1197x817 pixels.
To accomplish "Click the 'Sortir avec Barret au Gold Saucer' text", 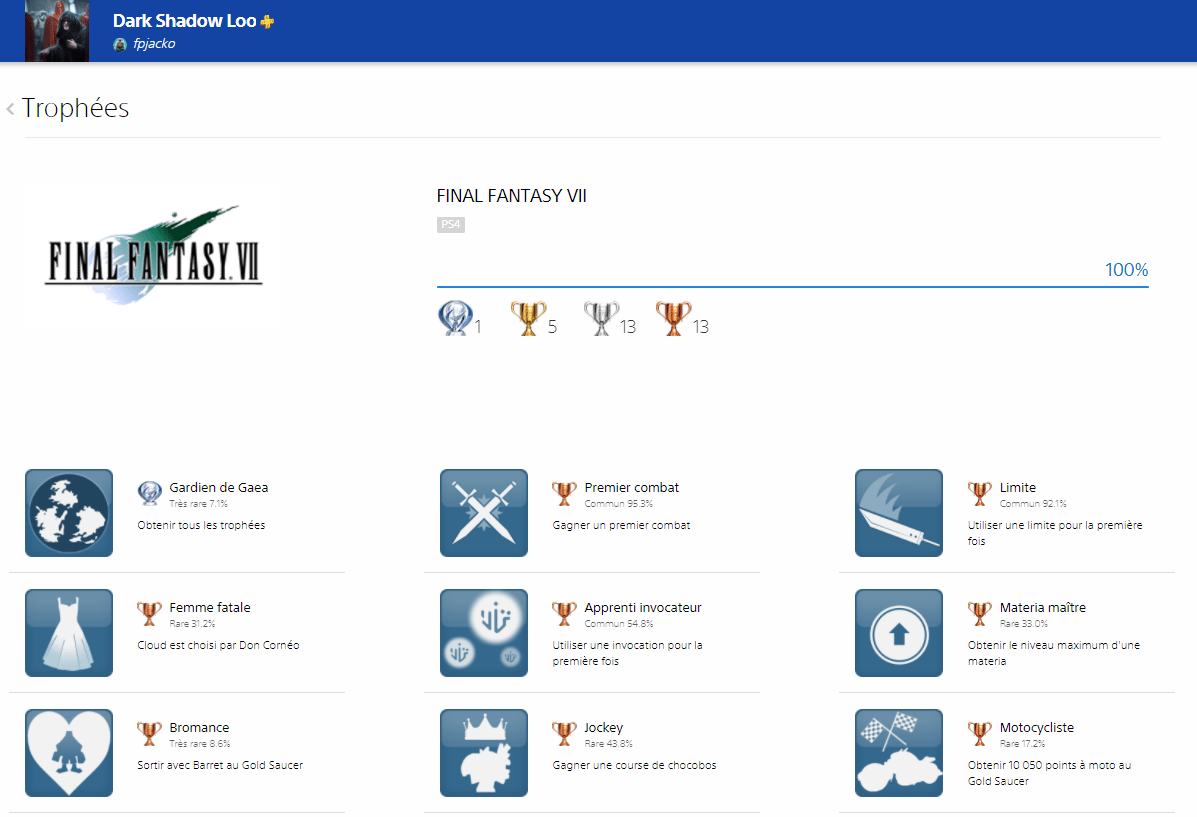I will pos(220,765).
